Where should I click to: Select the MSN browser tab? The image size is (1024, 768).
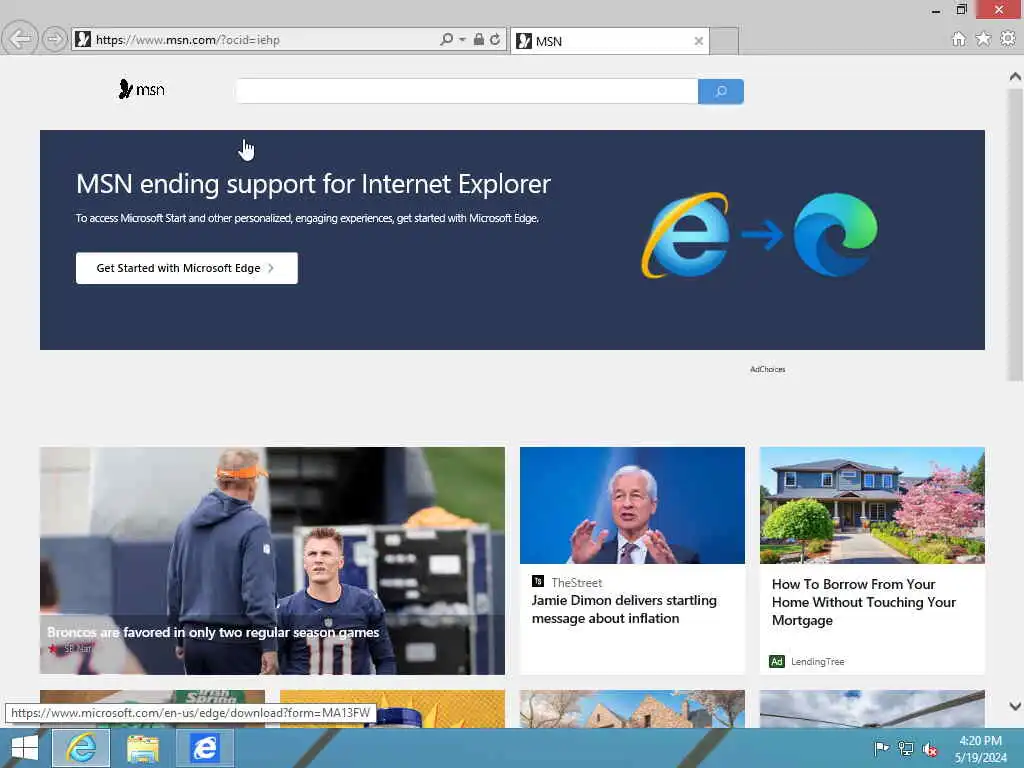609,41
